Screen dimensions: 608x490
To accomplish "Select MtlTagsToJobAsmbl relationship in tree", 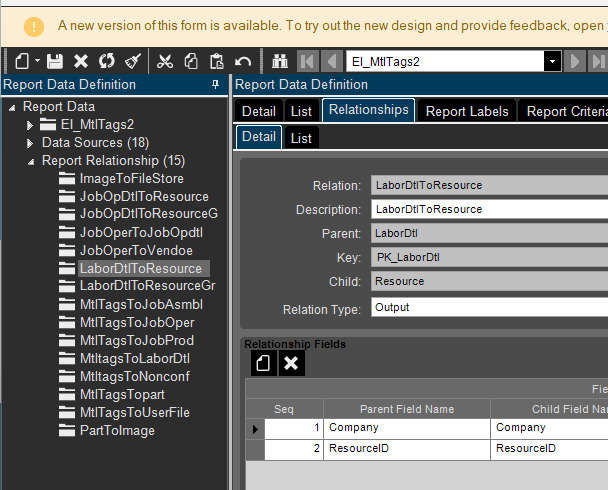I will [141, 304].
